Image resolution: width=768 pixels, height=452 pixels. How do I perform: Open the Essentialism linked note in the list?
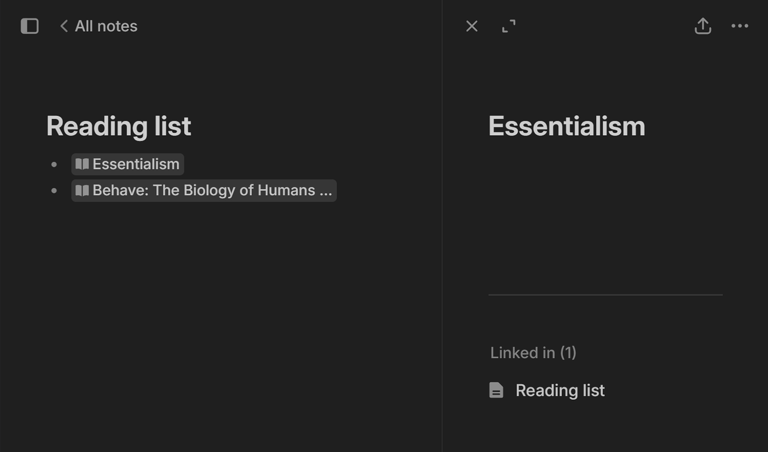136,164
